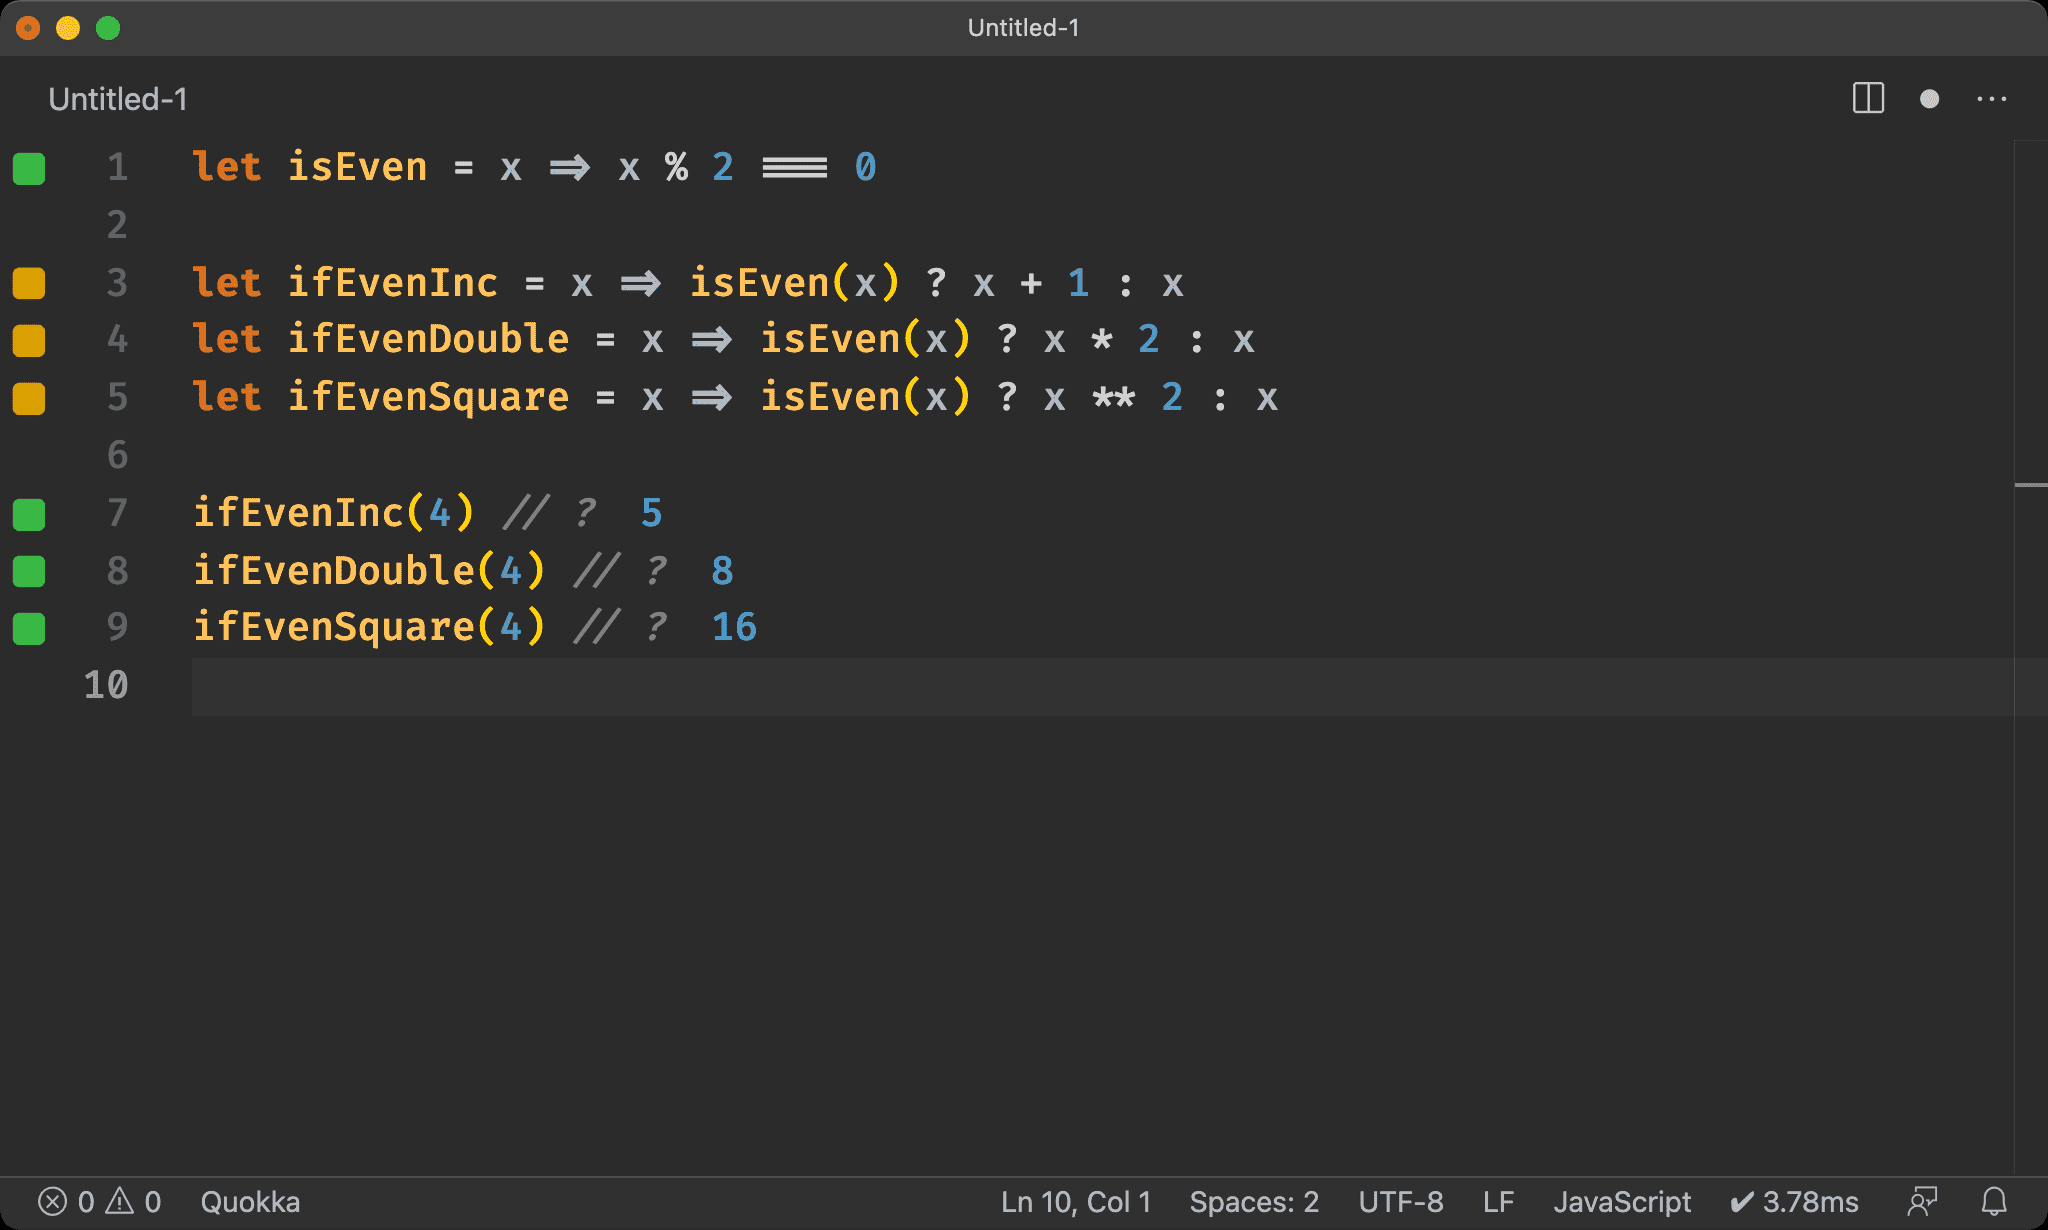Click green Quokka indicator on line 7
The image size is (2048, 1230).
point(29,515)
